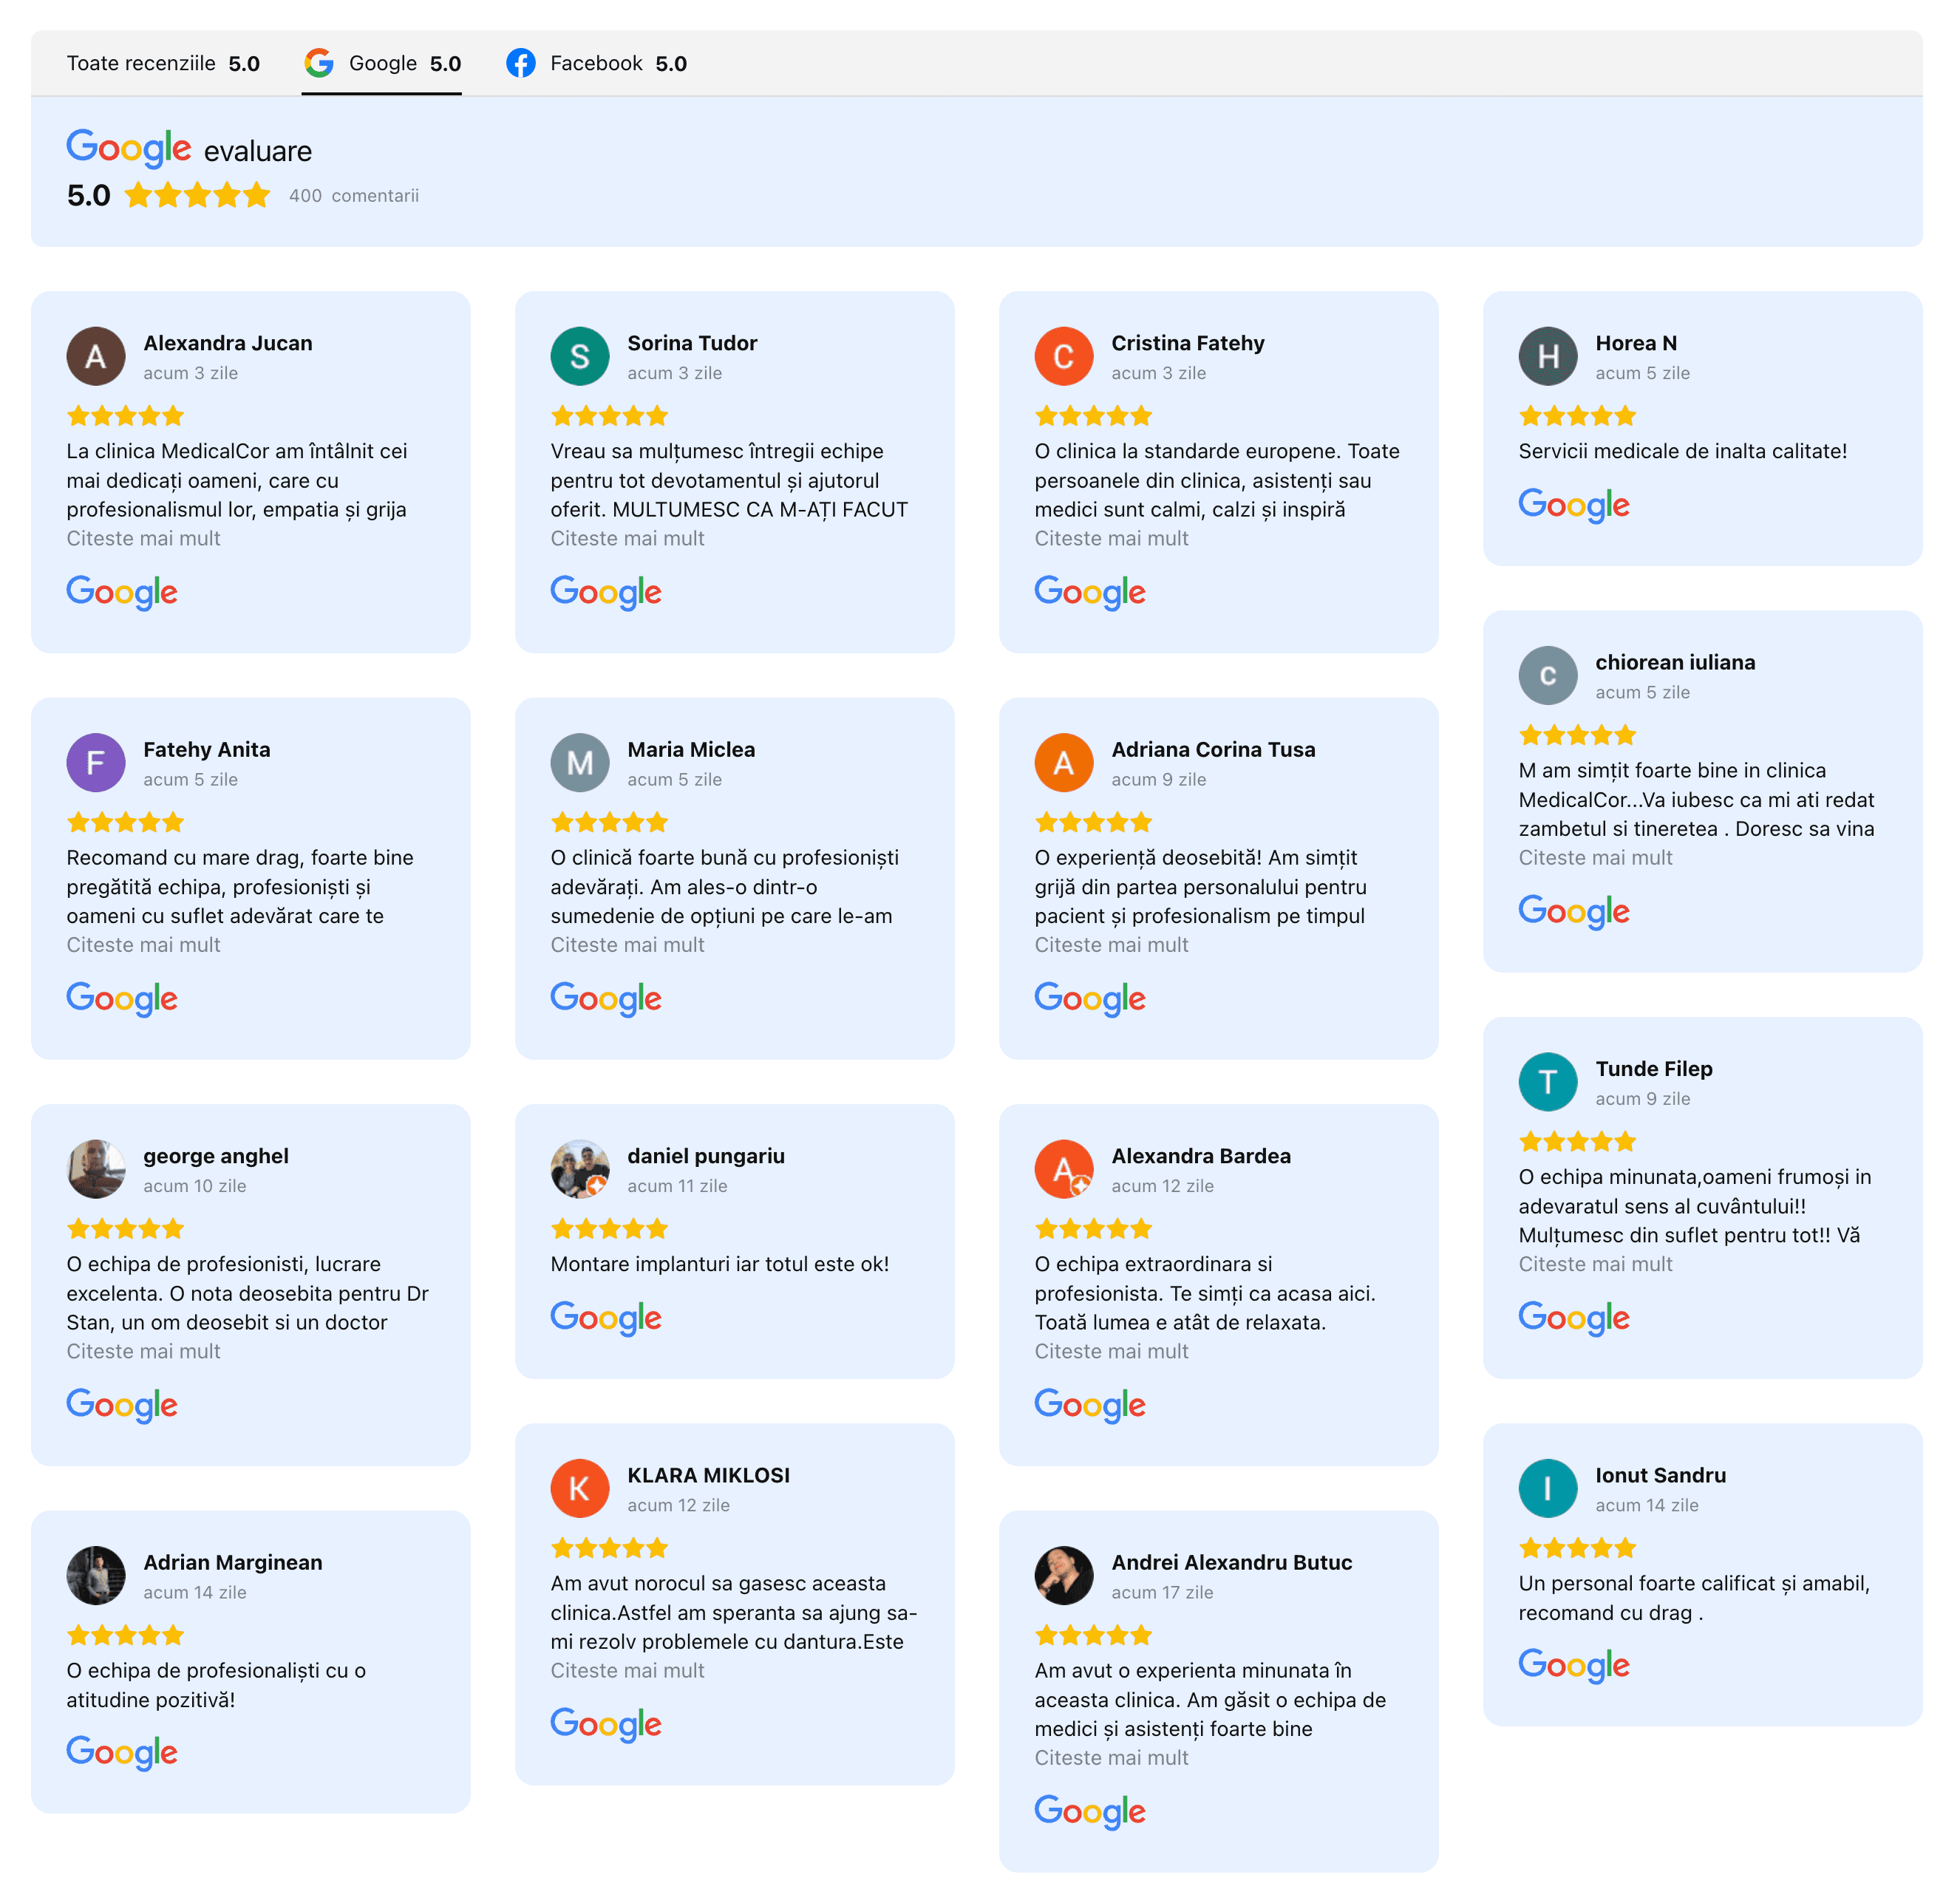Click the reviewer name Horea N
The image size is (1960, 1886).
pyautogui.click(x=1636, y=343)
